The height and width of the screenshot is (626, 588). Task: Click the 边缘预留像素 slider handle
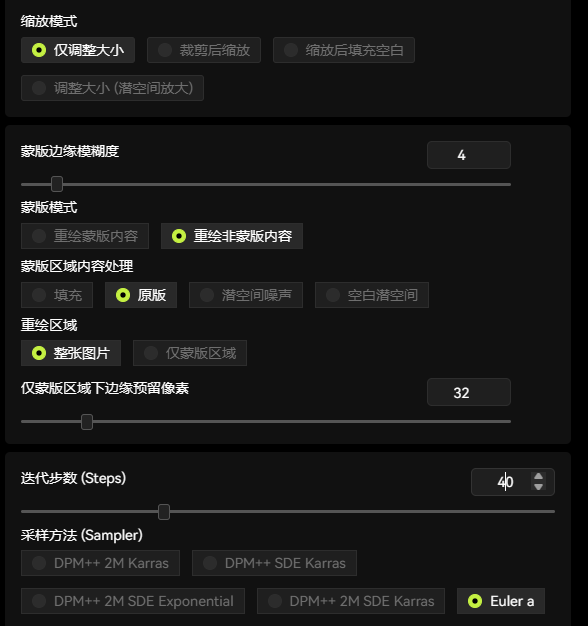pyautogui.click(x=87, y=422)
